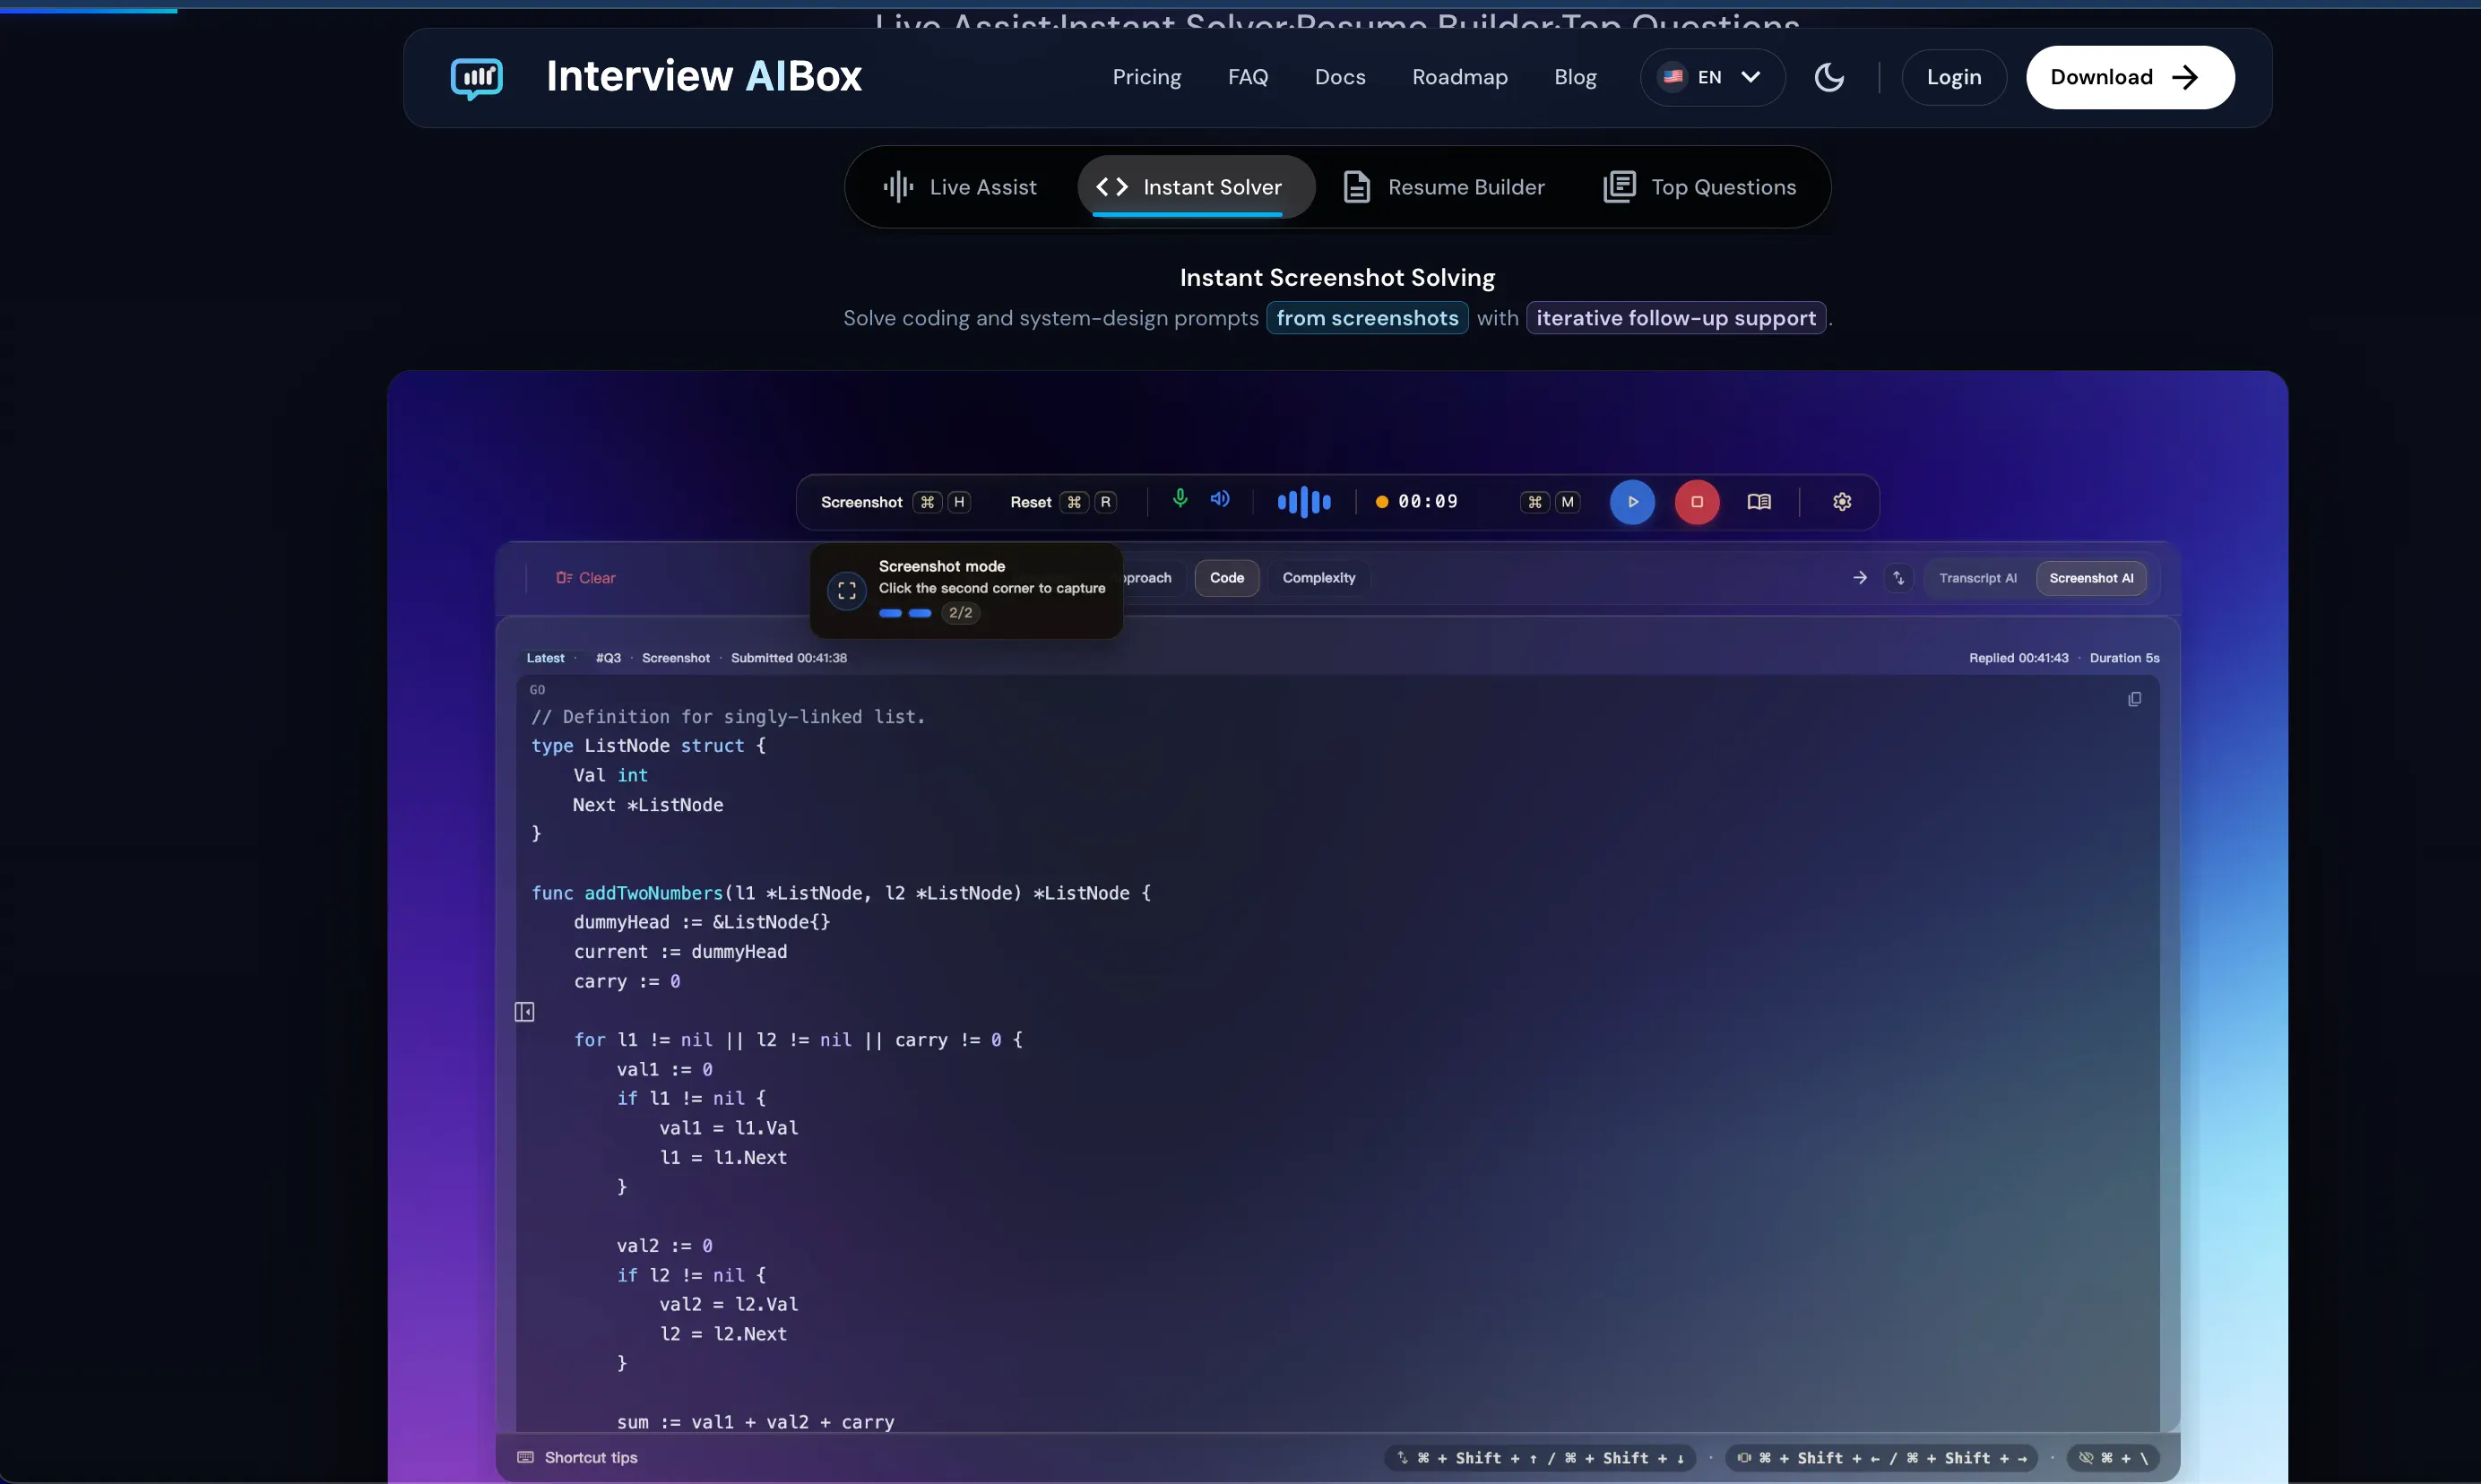
Task: Switch to Transcript AI mode
Action: click(x=1977, y=578)
